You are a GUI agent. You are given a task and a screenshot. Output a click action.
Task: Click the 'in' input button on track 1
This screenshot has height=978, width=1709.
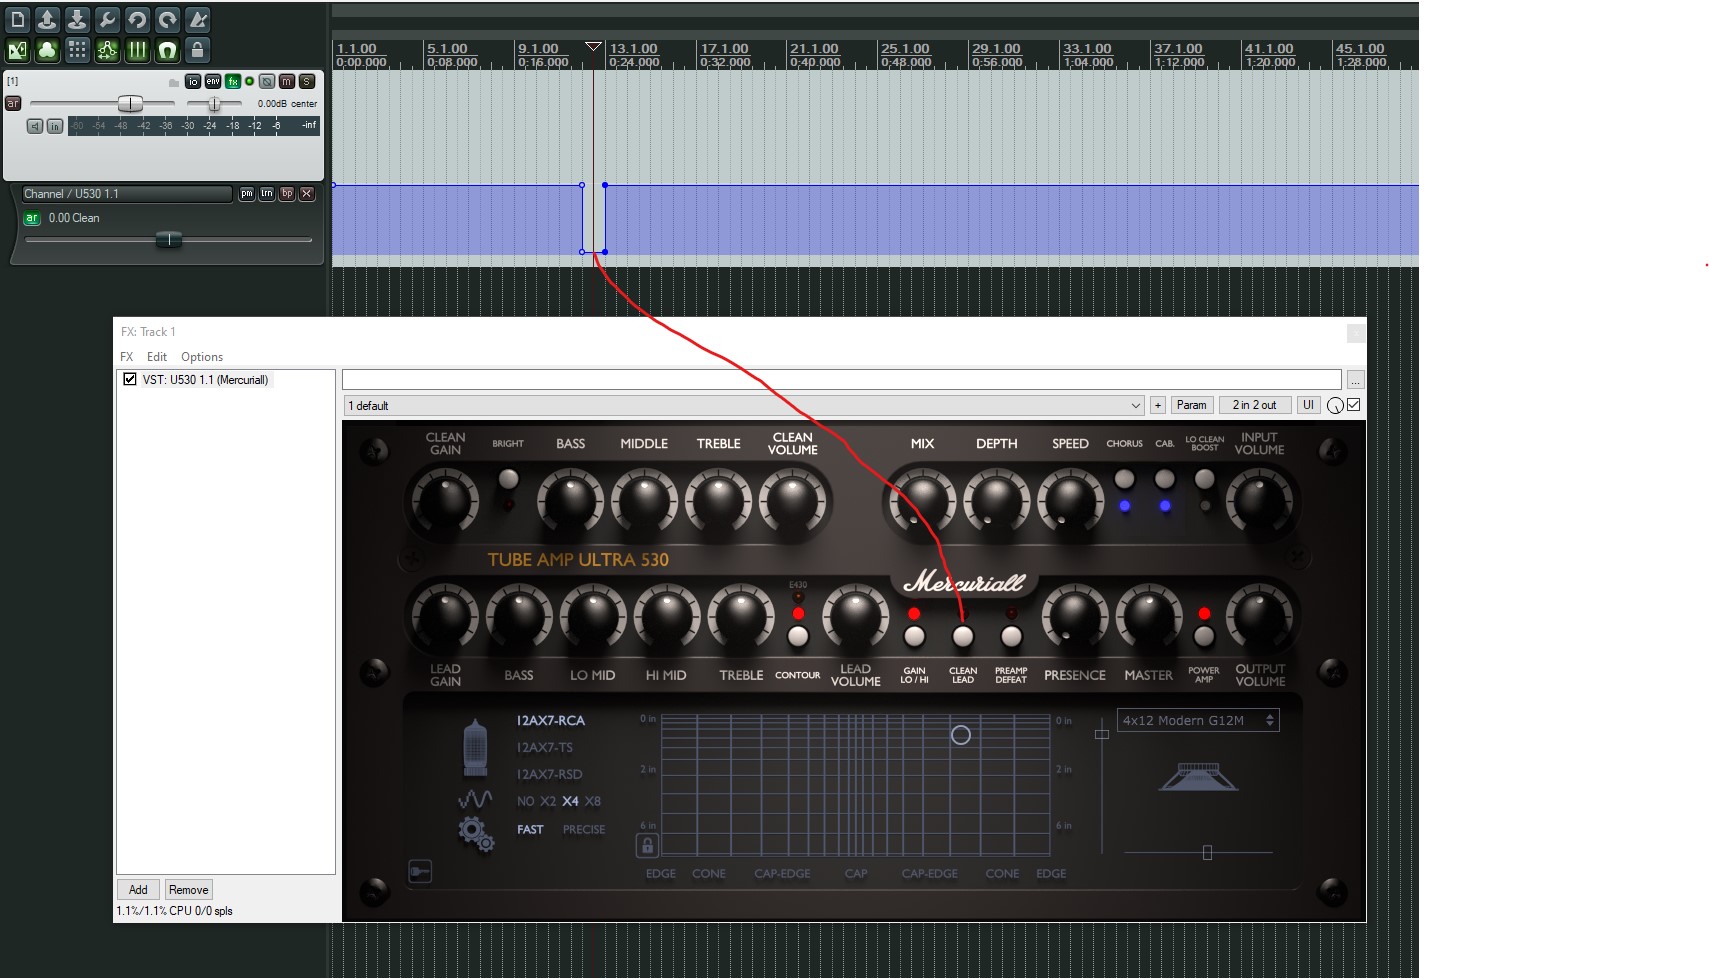click(55, 126)
